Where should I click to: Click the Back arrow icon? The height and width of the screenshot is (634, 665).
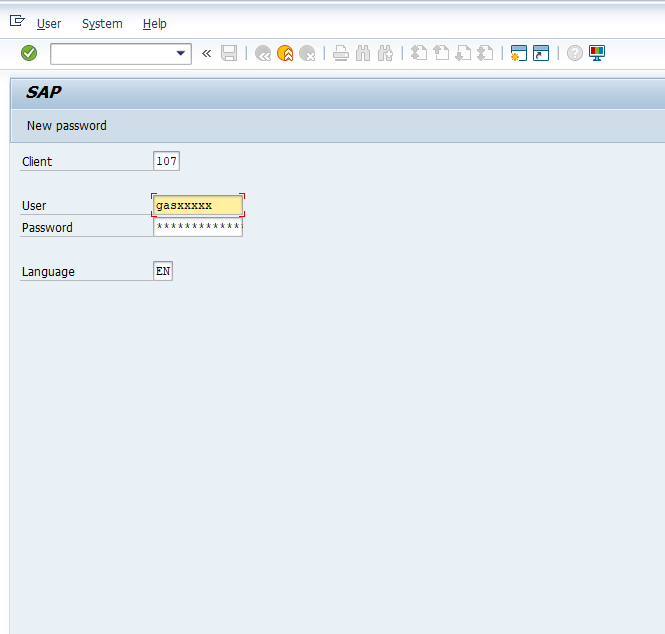coord(263,53)
